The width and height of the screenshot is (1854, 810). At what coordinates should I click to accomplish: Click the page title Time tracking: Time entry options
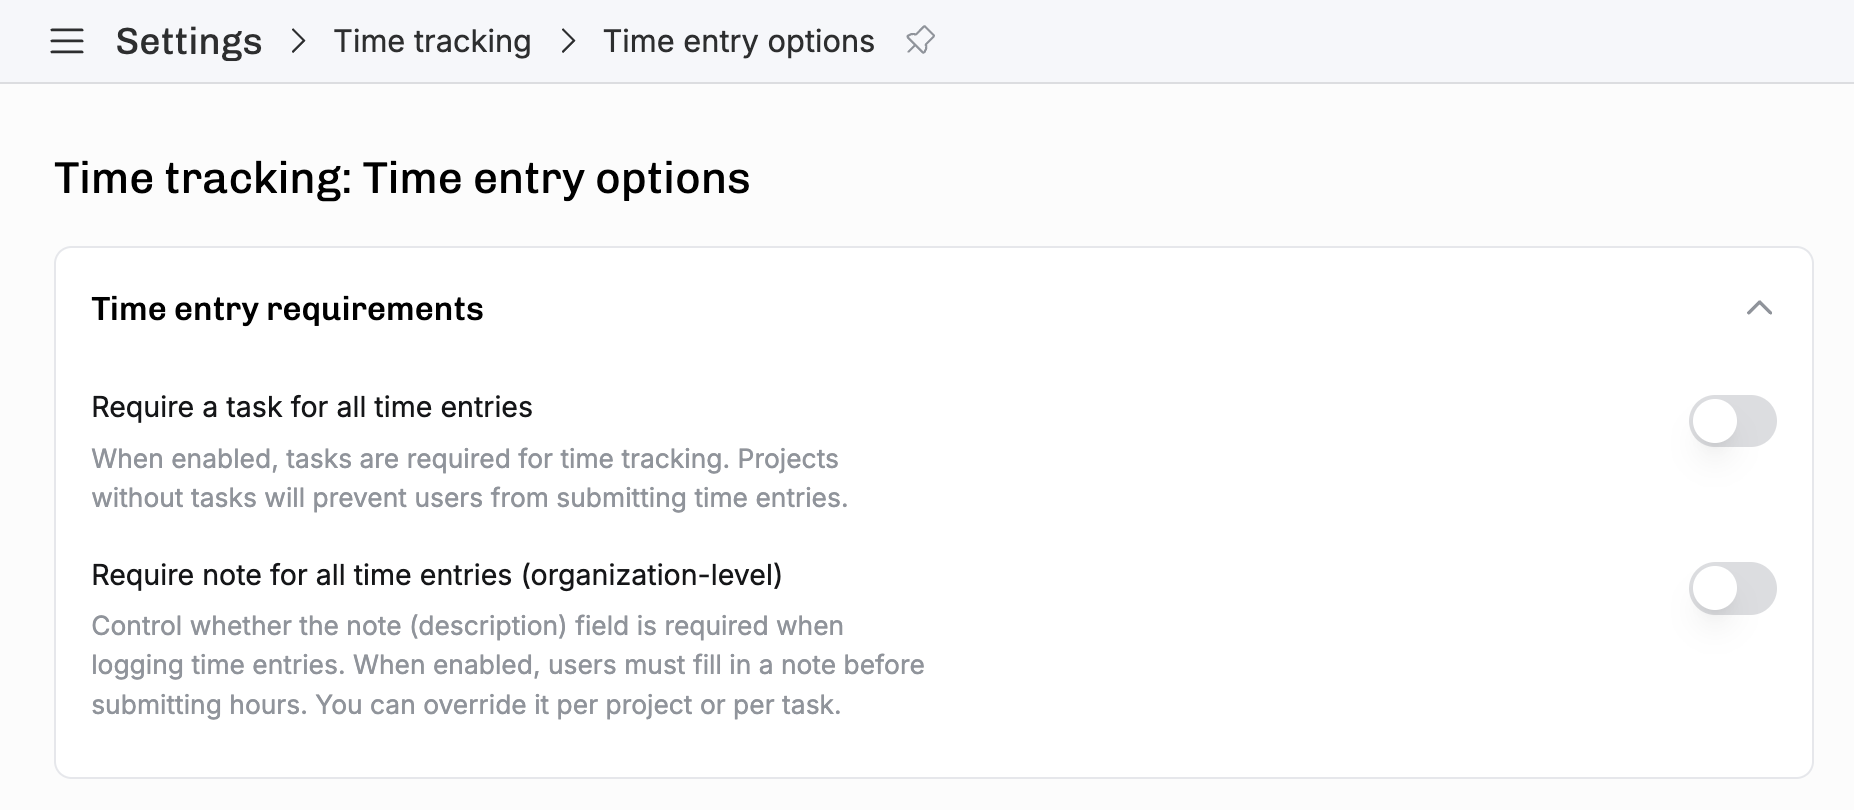402,178
